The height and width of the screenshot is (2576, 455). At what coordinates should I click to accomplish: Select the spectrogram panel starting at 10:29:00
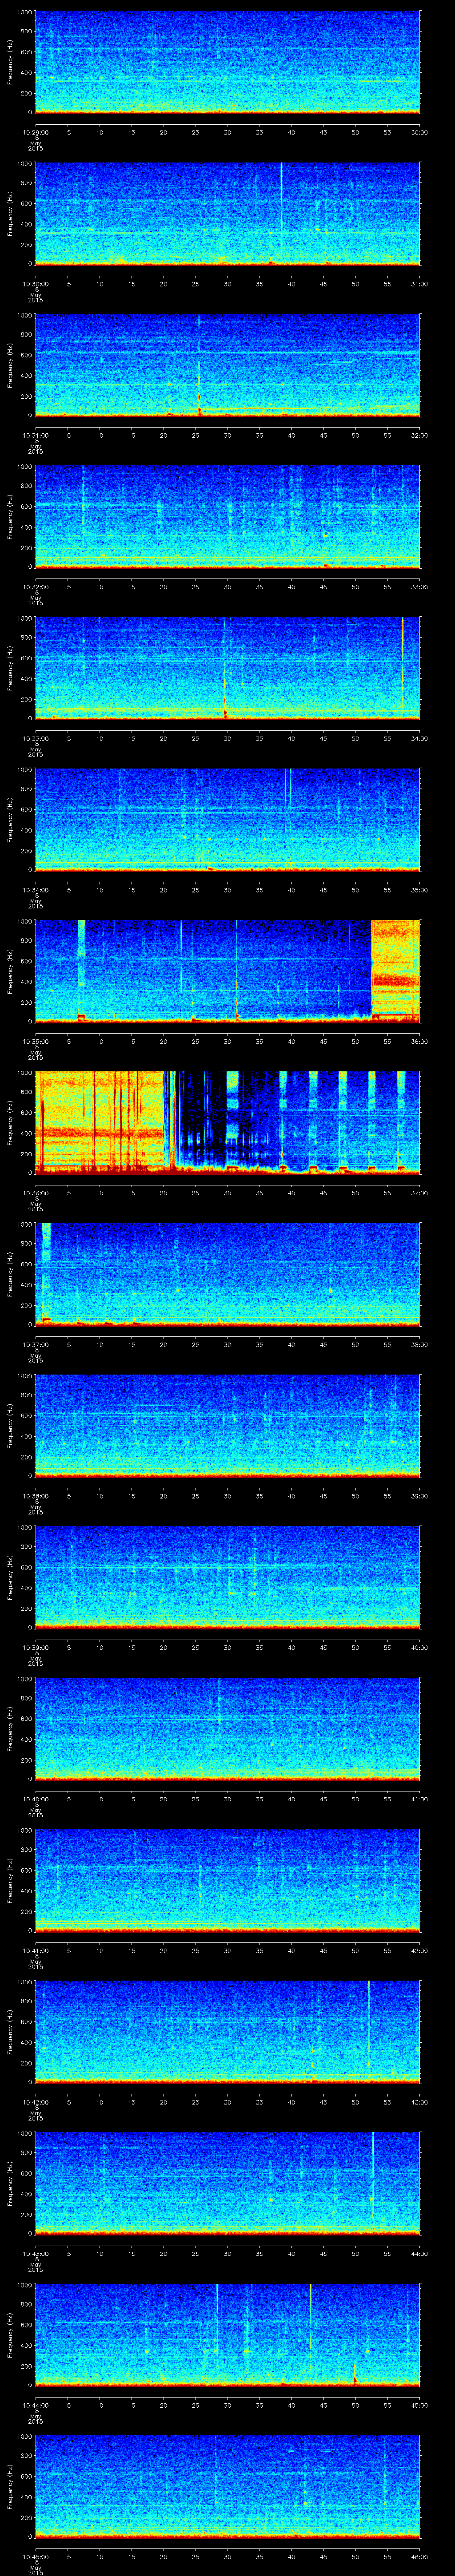227,63
